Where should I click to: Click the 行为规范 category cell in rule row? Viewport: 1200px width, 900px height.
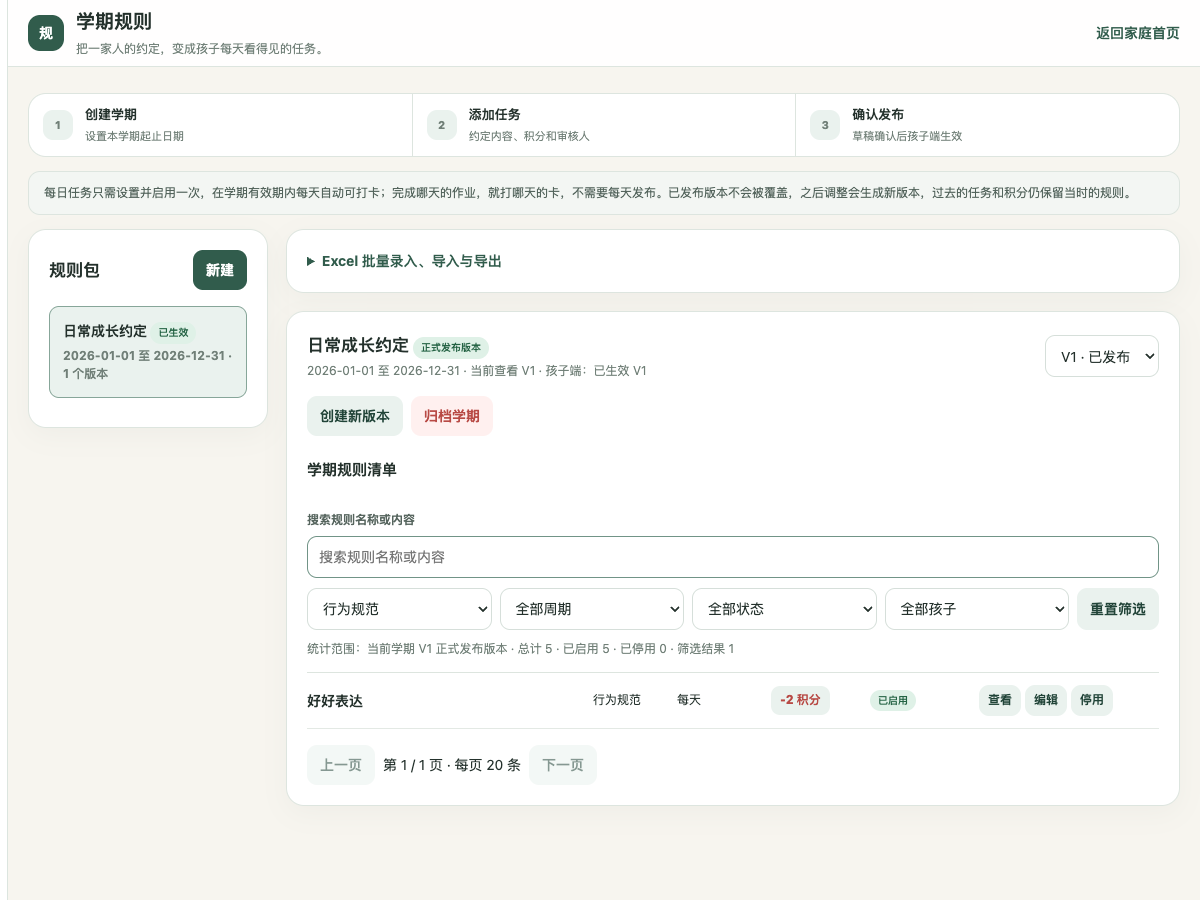pos(617,700)
